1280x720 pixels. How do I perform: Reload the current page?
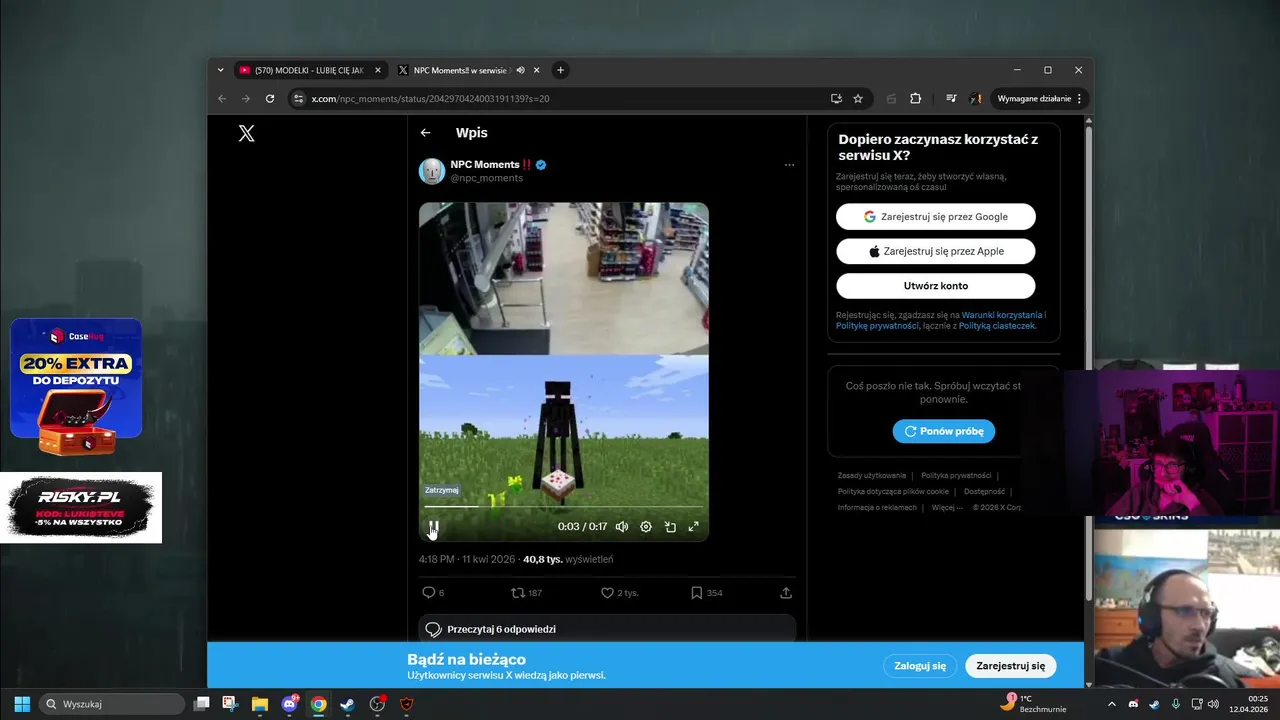click(270, 99)
